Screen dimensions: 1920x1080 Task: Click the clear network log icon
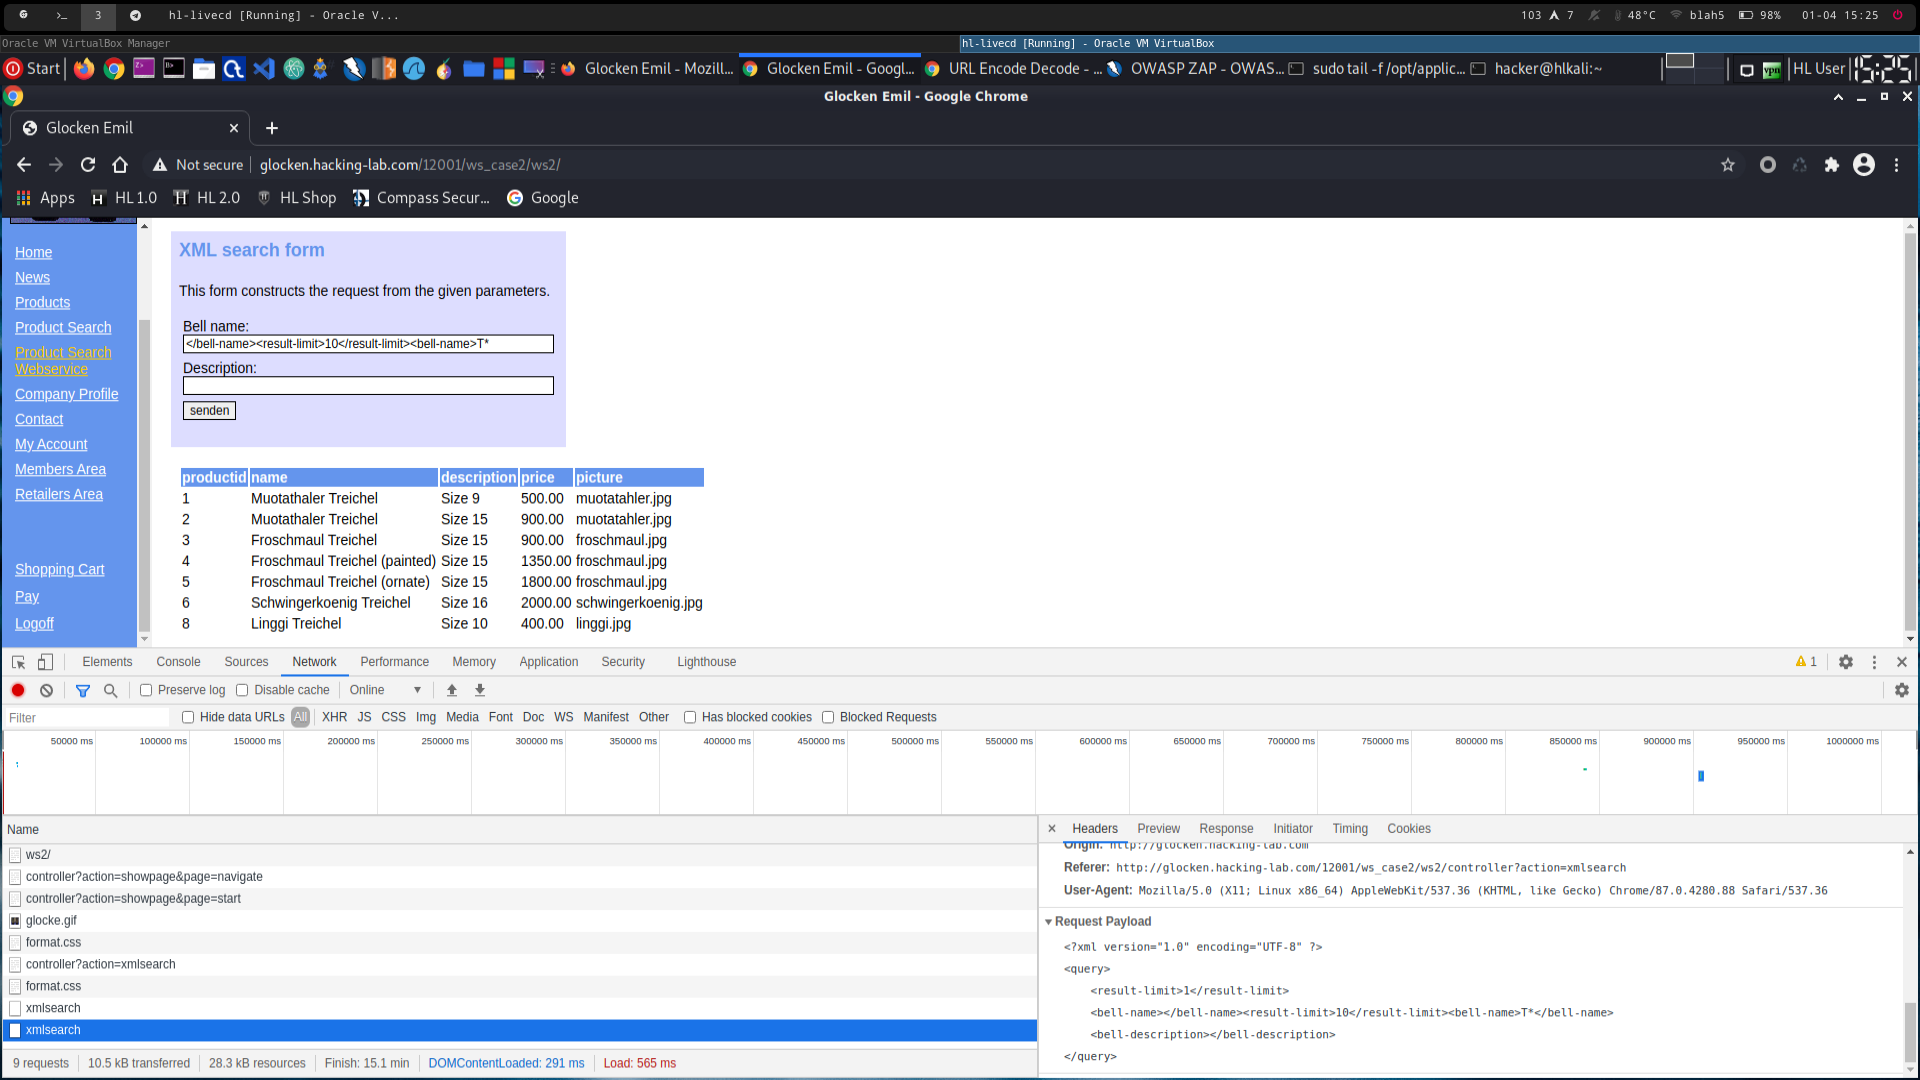coord(46,690)
